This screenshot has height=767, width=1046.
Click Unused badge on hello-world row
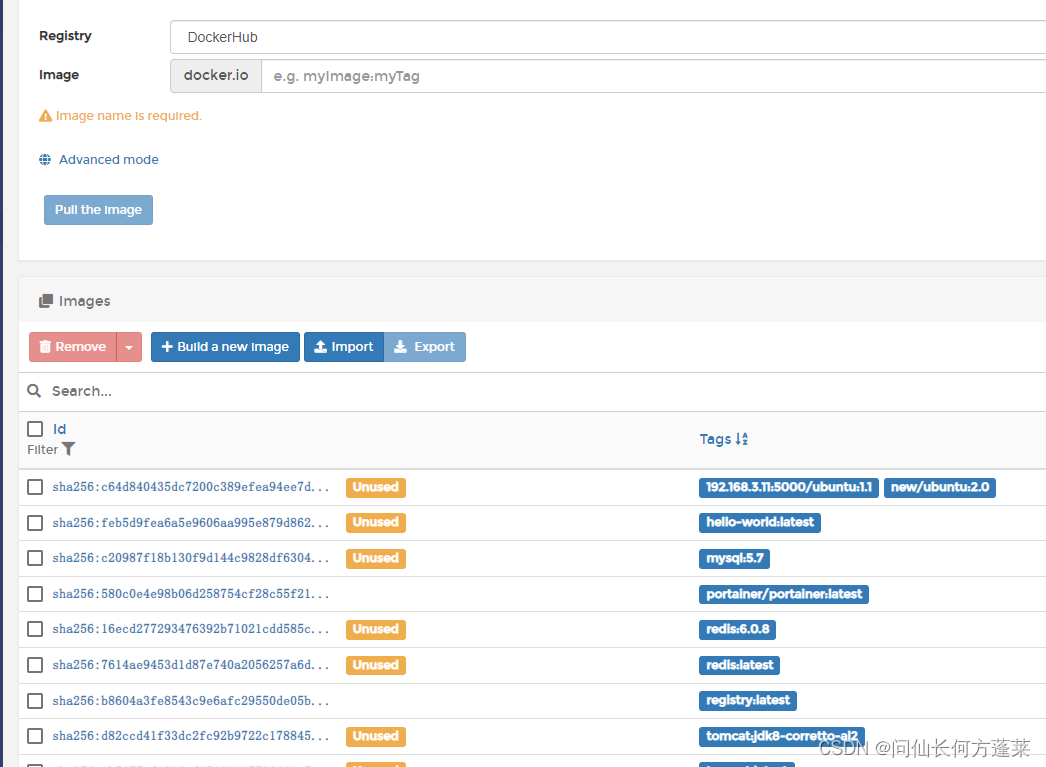coord(376,522)
